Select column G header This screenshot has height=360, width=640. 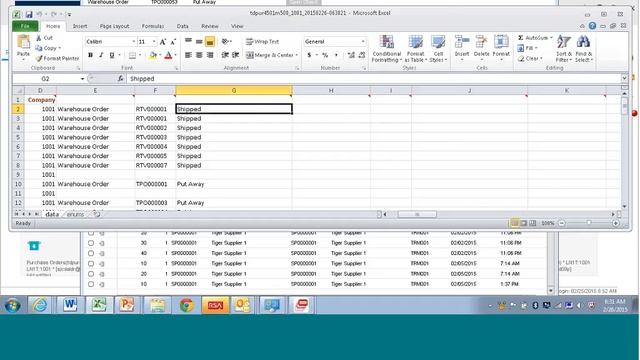[234, 90]
